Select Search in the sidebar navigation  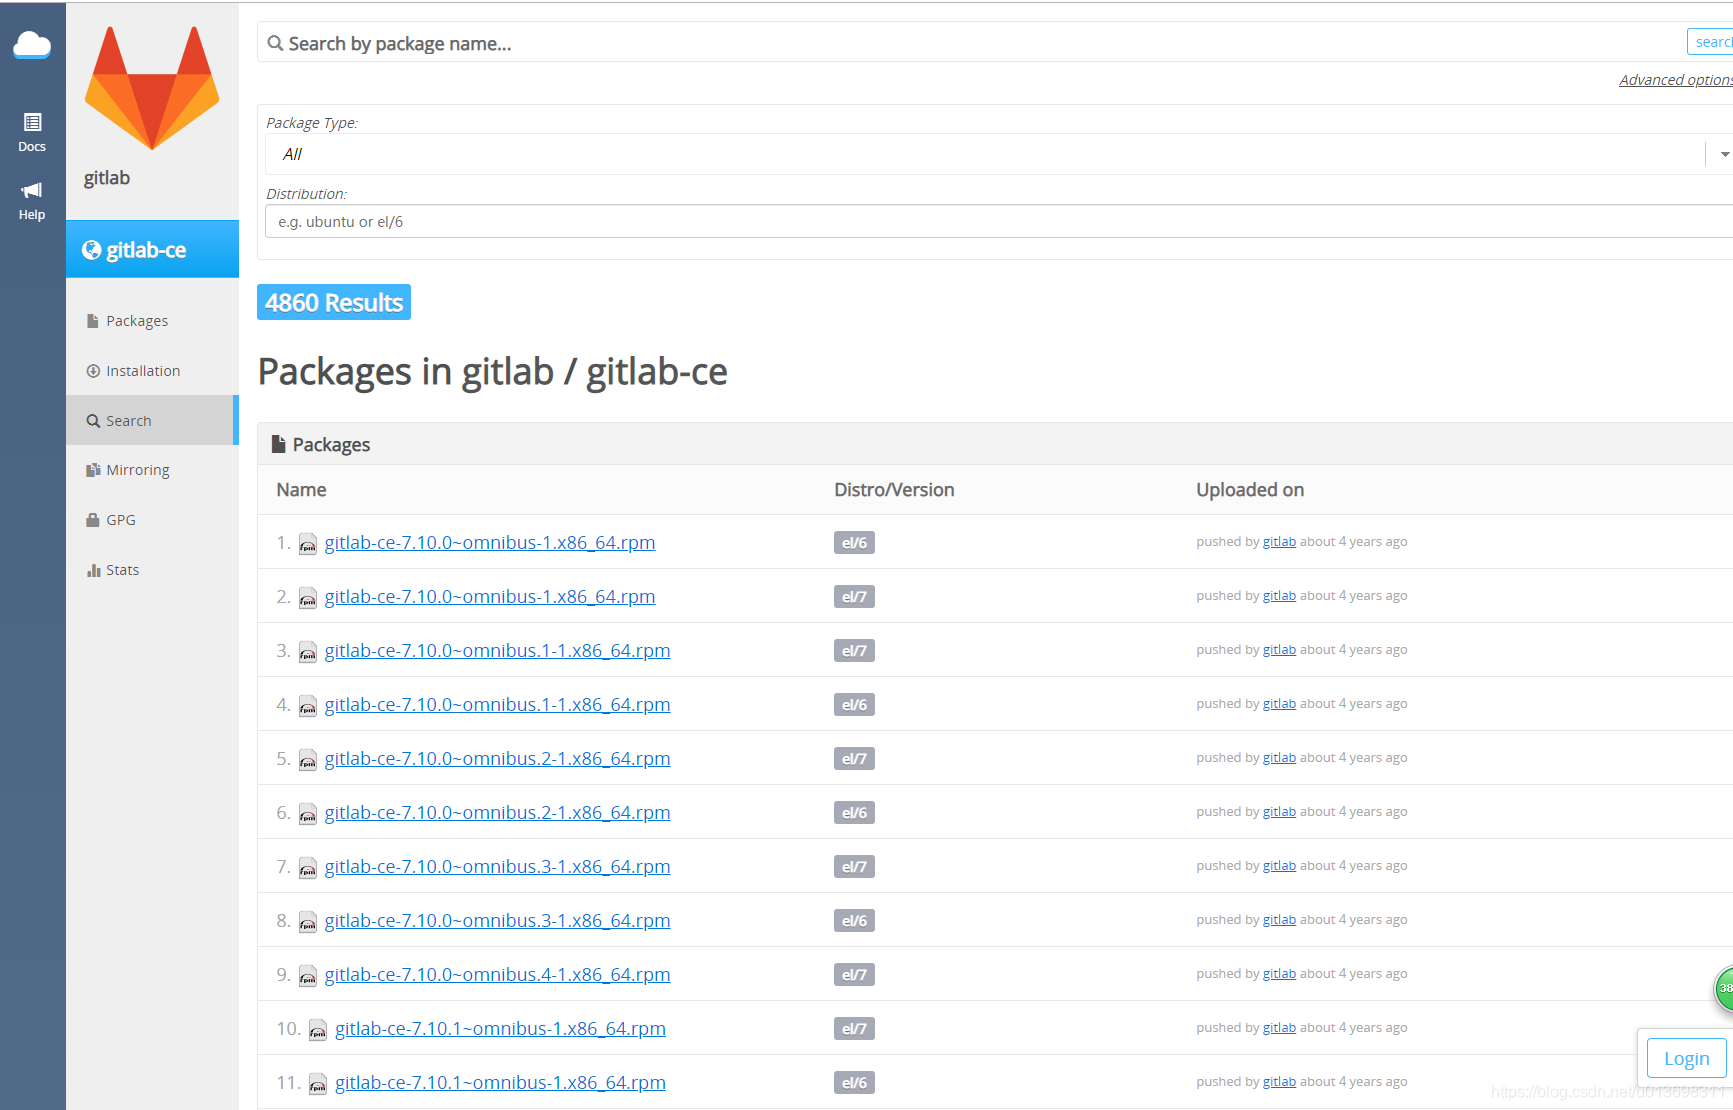tap(128, 420)
